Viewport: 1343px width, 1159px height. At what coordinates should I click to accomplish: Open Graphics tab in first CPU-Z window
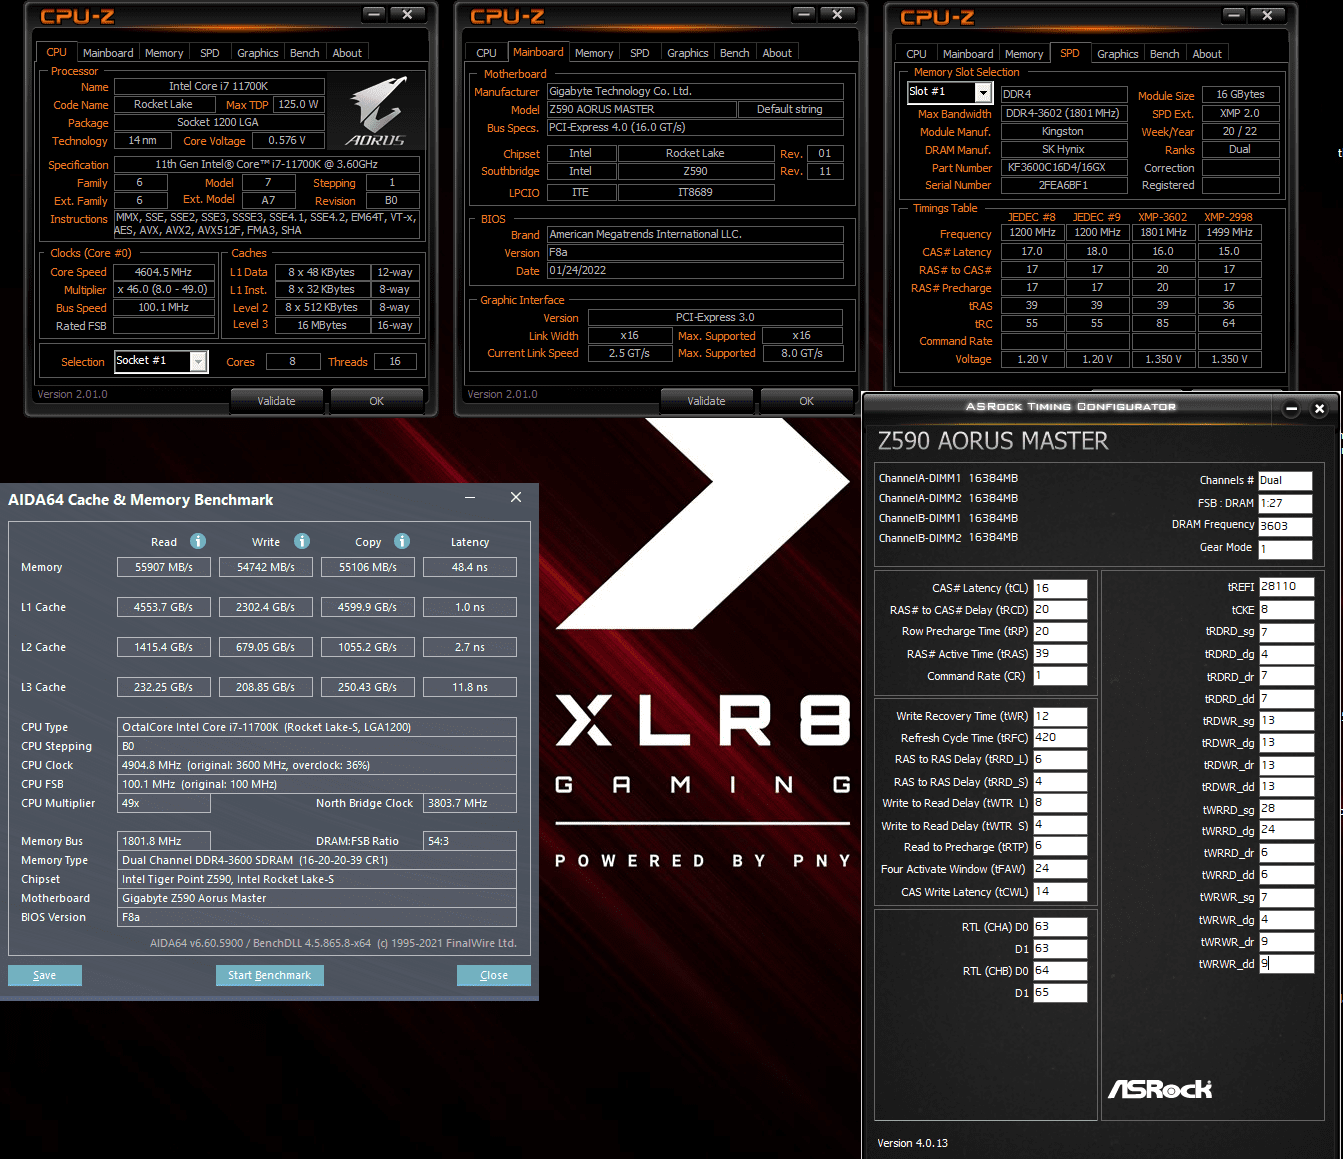click(x=258, y=53)
